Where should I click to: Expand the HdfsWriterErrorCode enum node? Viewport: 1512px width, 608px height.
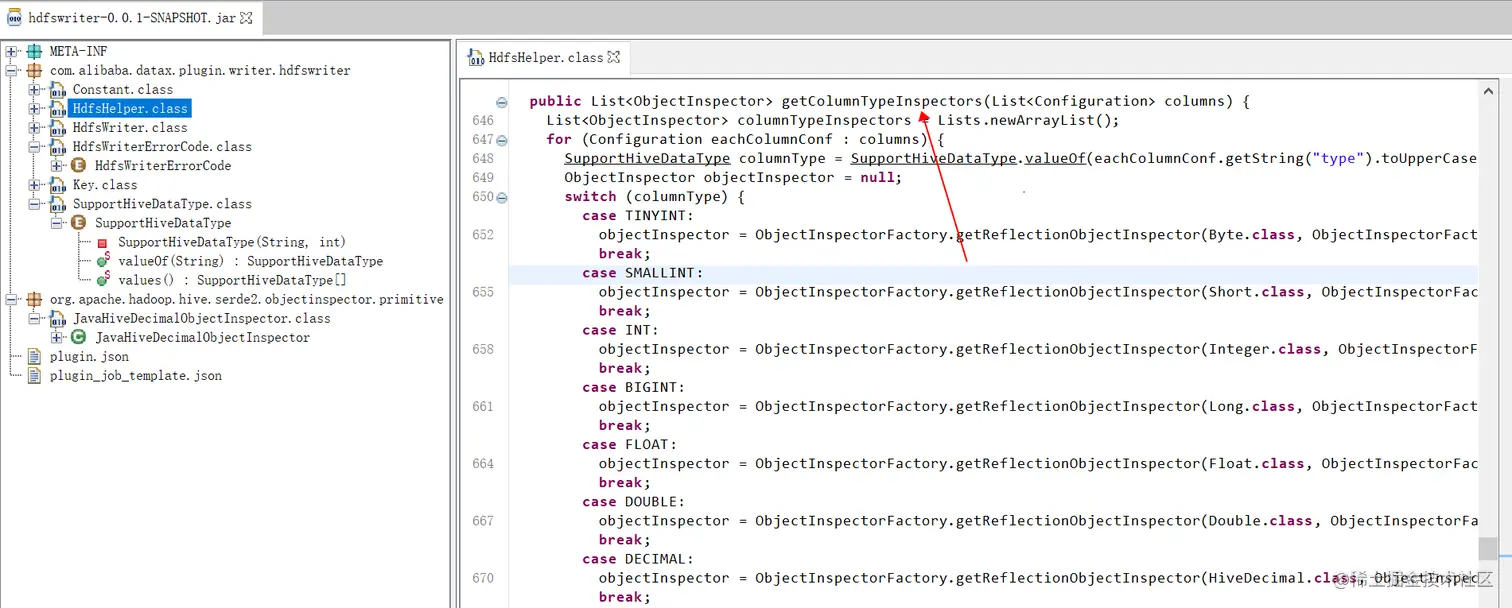click(x=56, y=165)
